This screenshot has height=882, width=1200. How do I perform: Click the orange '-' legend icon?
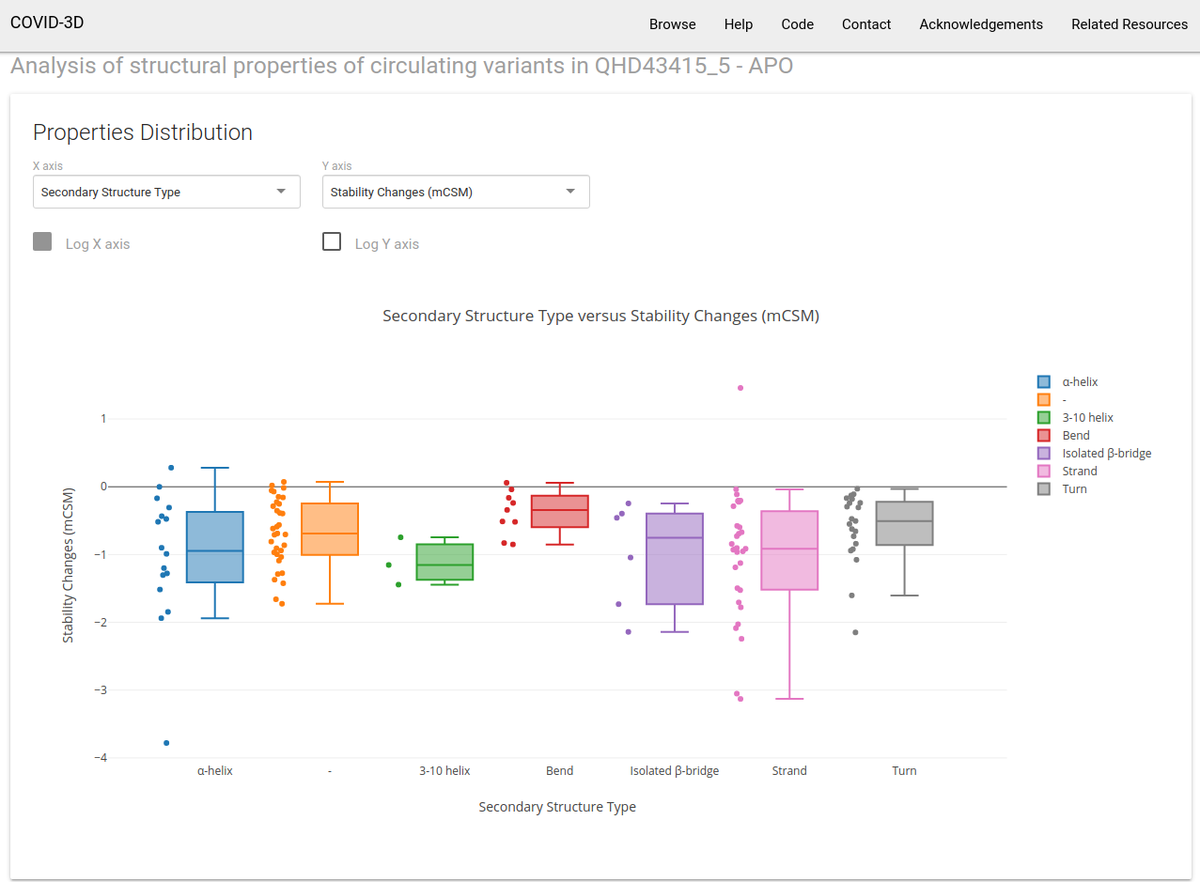click(1044, 399)
